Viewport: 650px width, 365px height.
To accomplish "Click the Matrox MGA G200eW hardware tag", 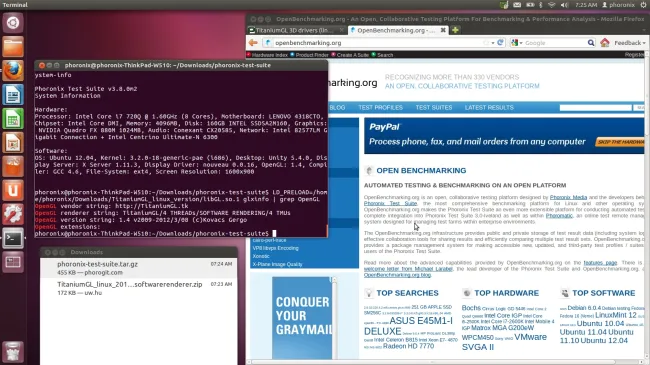I will pos(502,328).
